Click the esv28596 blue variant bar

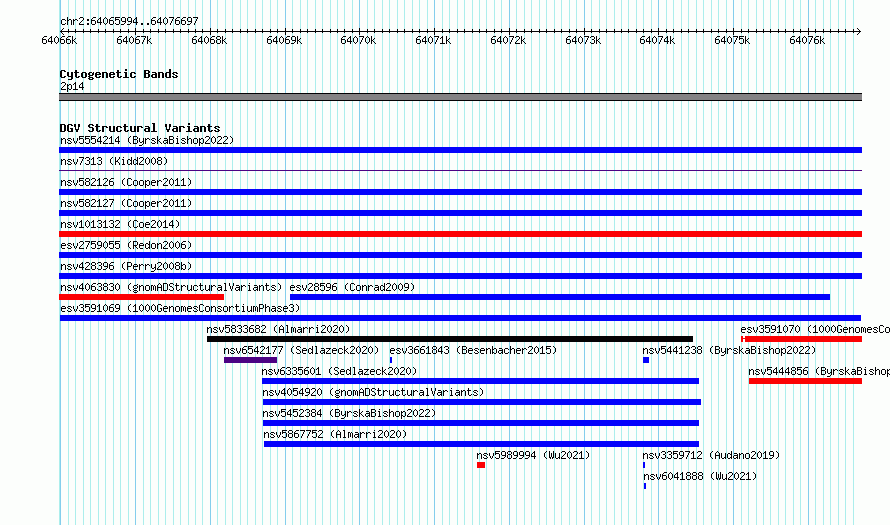(x=560, y=297)
